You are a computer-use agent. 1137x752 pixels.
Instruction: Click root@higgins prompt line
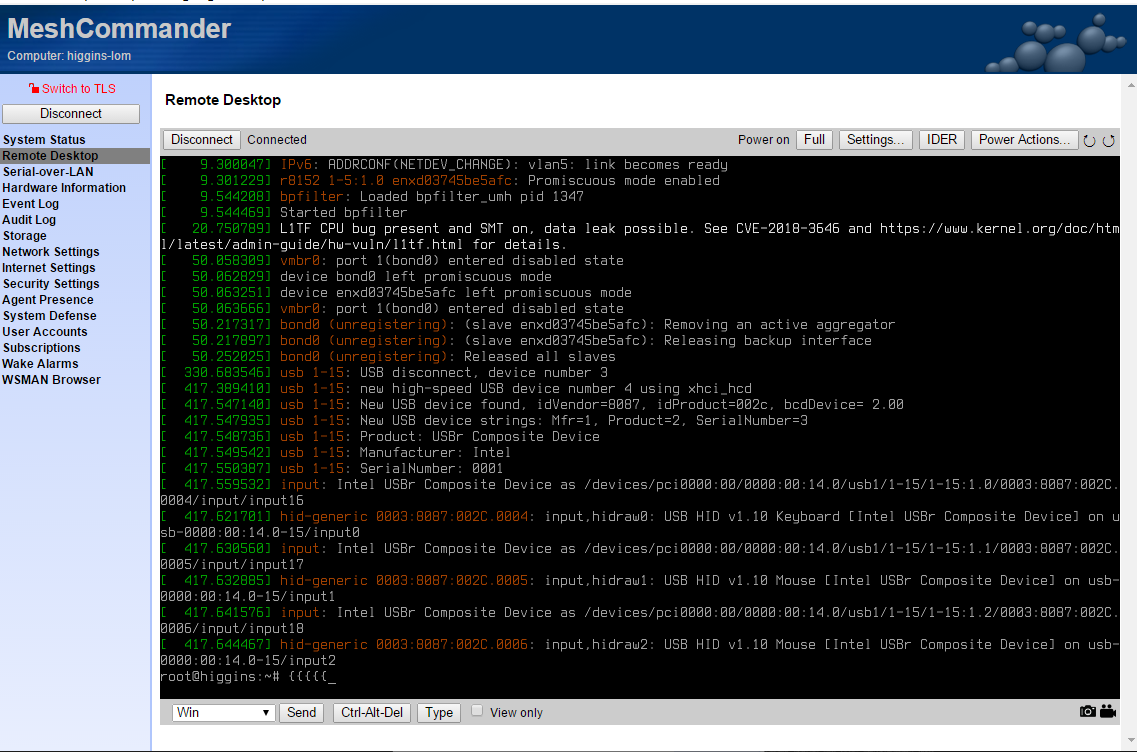click(248, 677)
